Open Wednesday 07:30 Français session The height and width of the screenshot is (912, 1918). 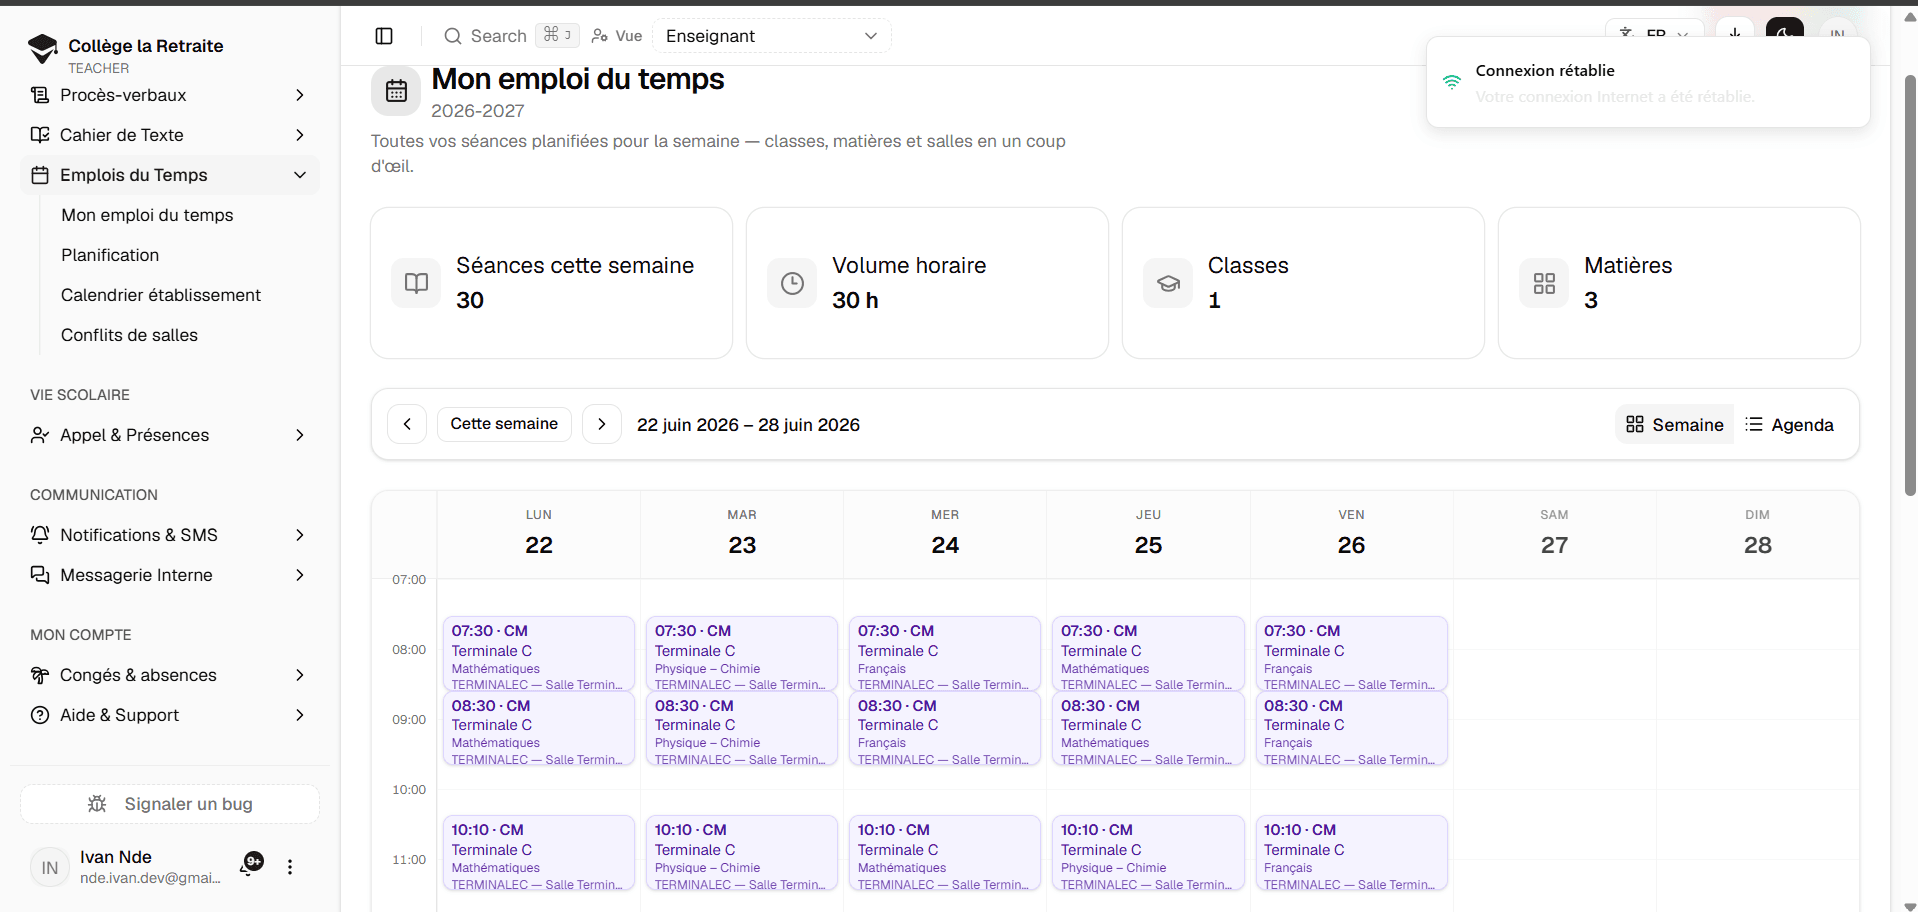click(x=945, y=654)
